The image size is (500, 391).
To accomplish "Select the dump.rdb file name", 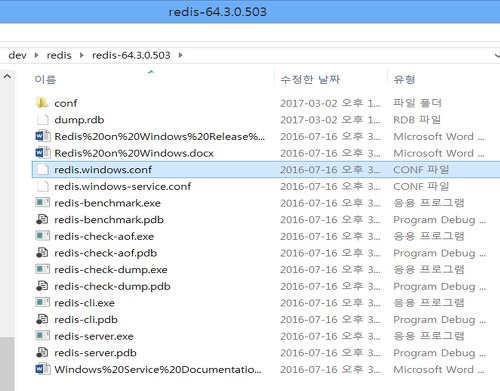I will pyautogui.click(x=79, y=120).
